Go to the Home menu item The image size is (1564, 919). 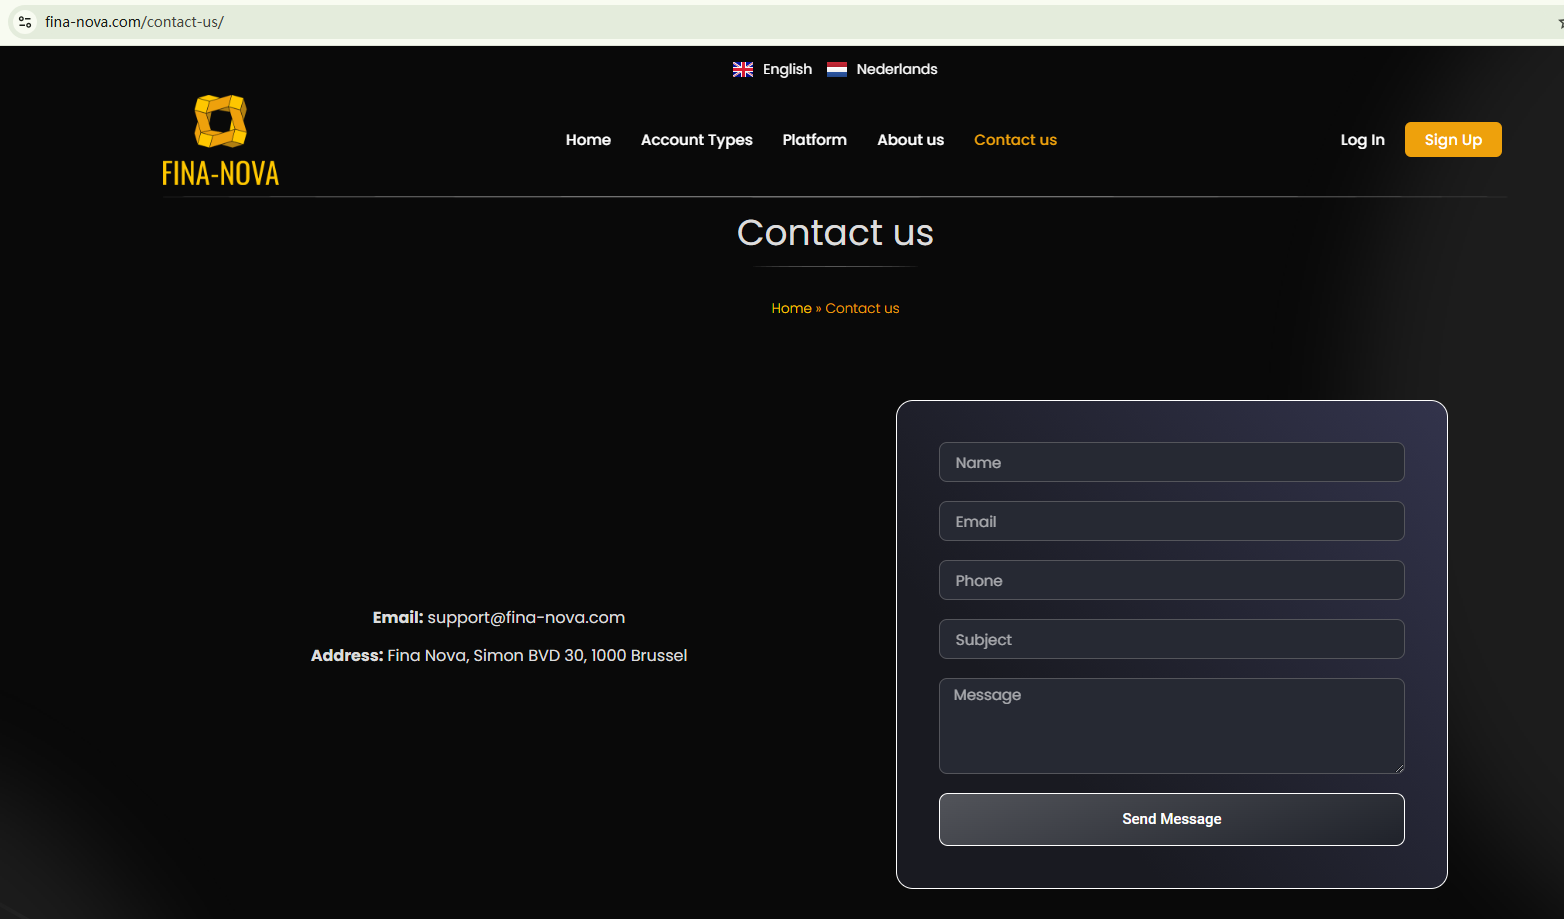pos(588,140)
